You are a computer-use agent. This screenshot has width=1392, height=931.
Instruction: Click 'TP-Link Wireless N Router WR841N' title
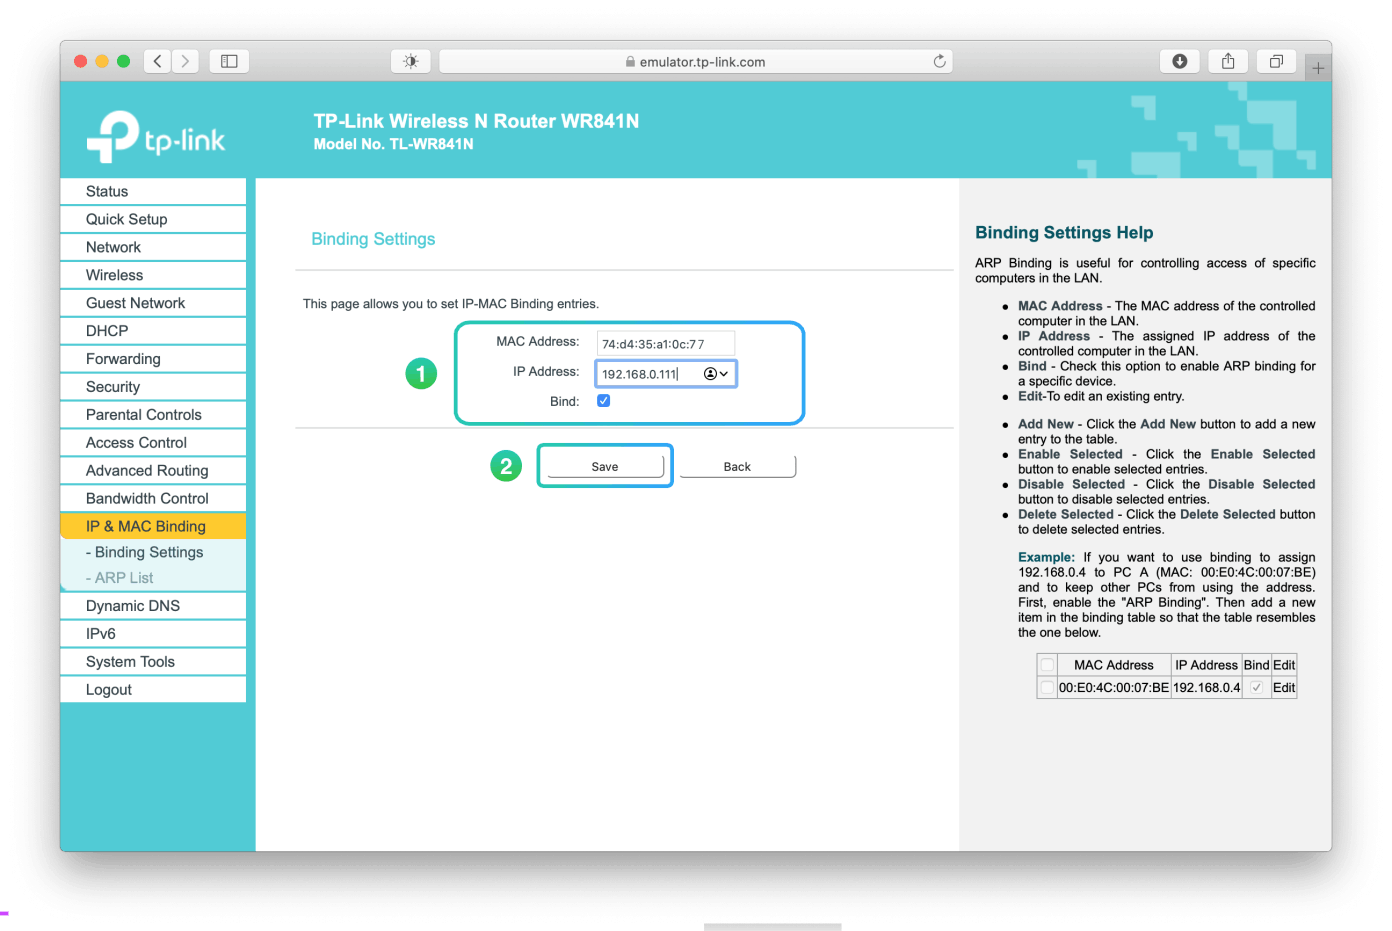[x=476, y=121]
